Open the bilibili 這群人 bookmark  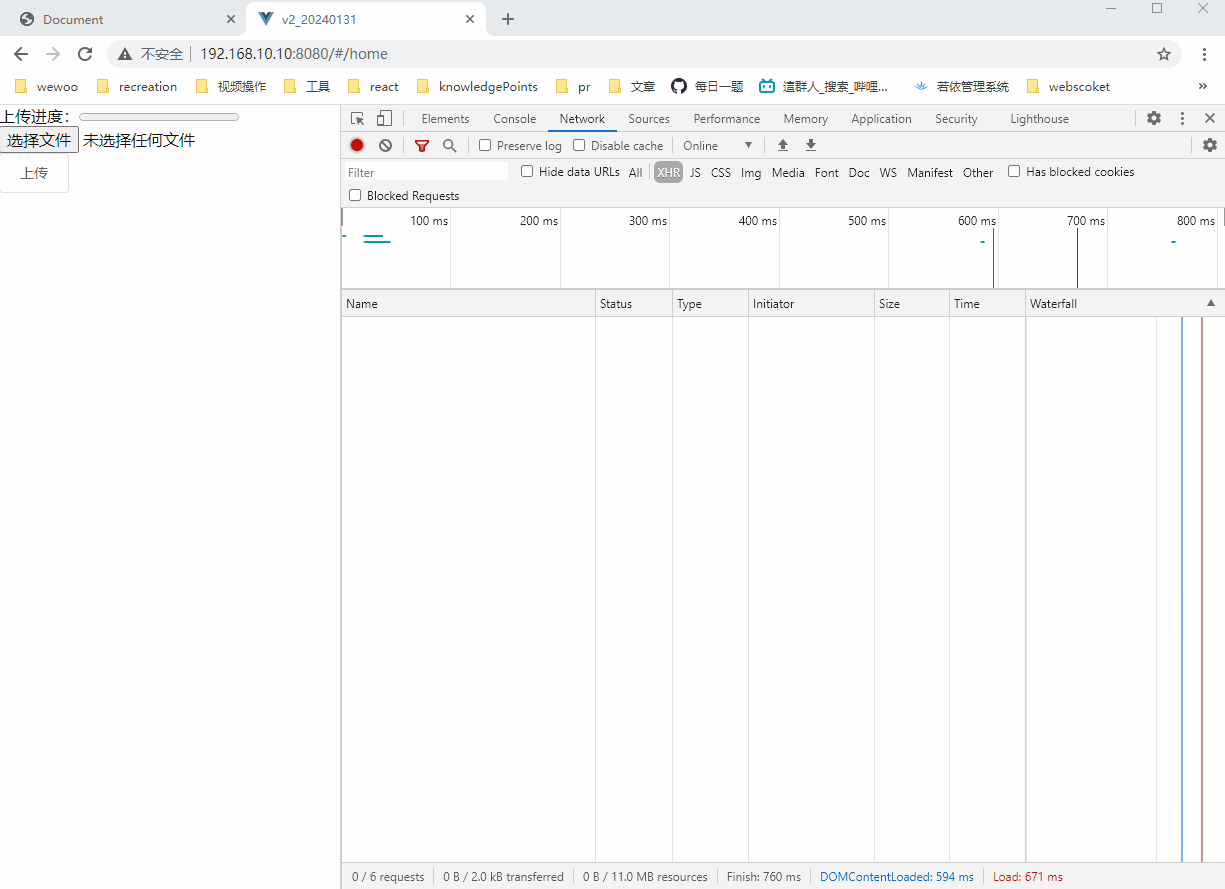(823, 86)
